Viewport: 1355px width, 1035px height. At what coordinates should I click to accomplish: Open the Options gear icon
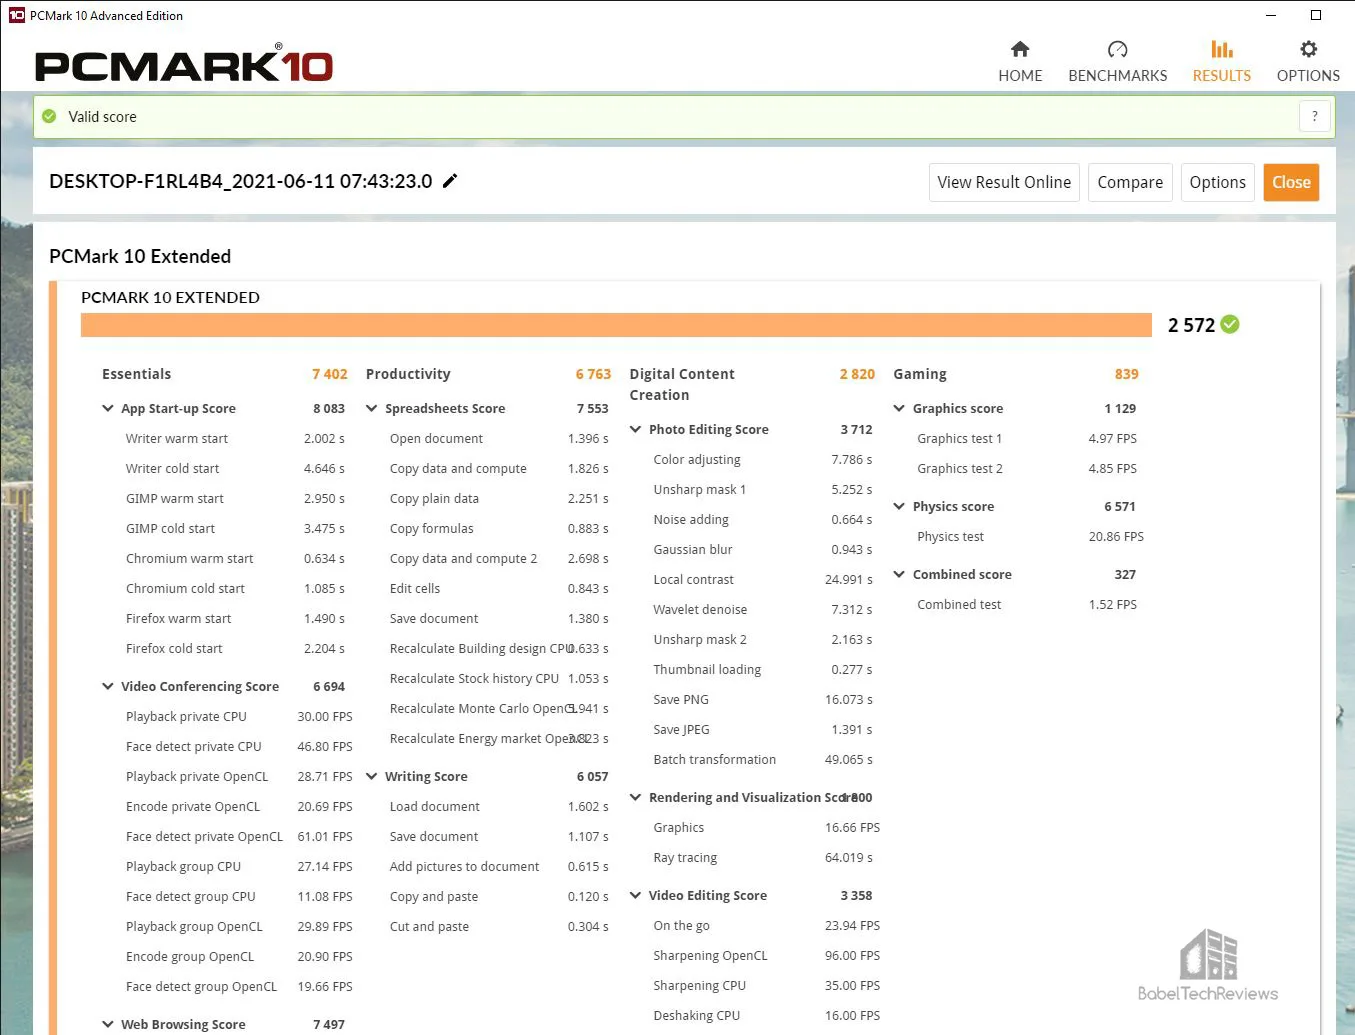click(1308, 49)
